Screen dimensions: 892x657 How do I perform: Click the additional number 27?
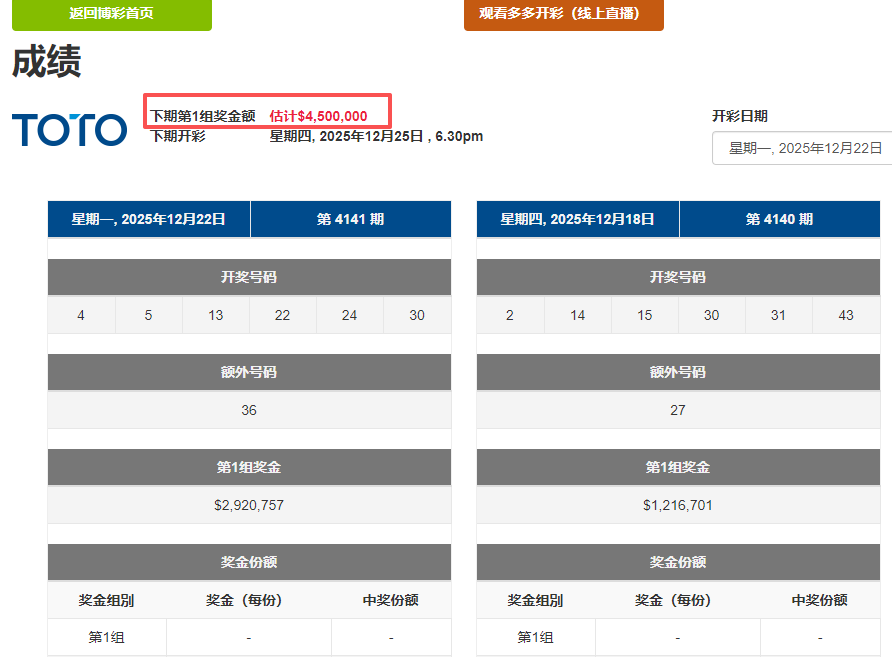coord(678,410)
